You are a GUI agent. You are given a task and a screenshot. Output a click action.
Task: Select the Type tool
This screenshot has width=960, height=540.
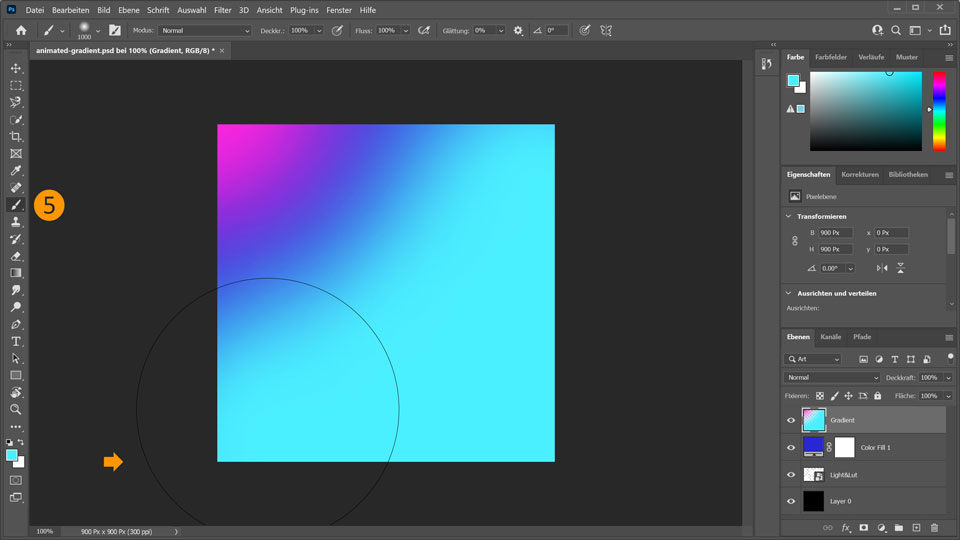(16, 341)
